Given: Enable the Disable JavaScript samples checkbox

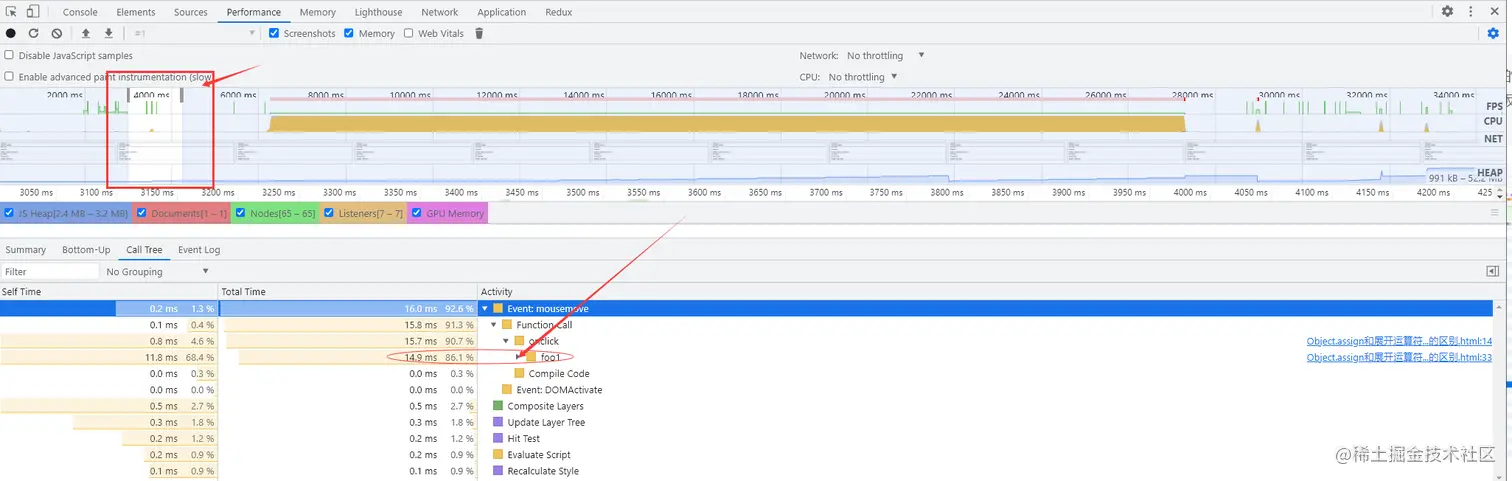Looking at the screenshot, I should point(10,56).
